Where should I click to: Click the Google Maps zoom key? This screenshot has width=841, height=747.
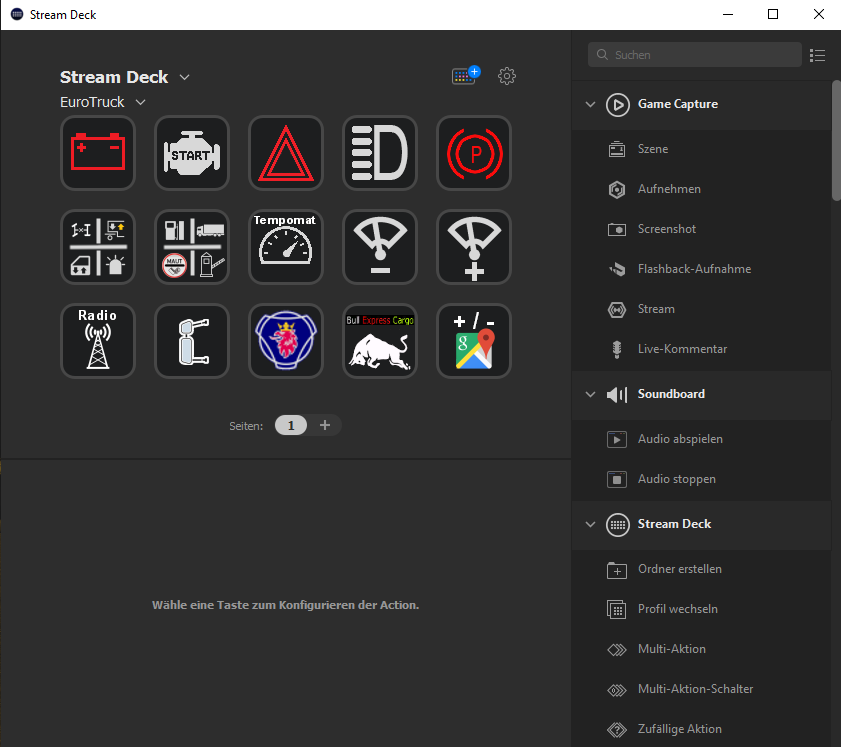click(x=474, y=341)
